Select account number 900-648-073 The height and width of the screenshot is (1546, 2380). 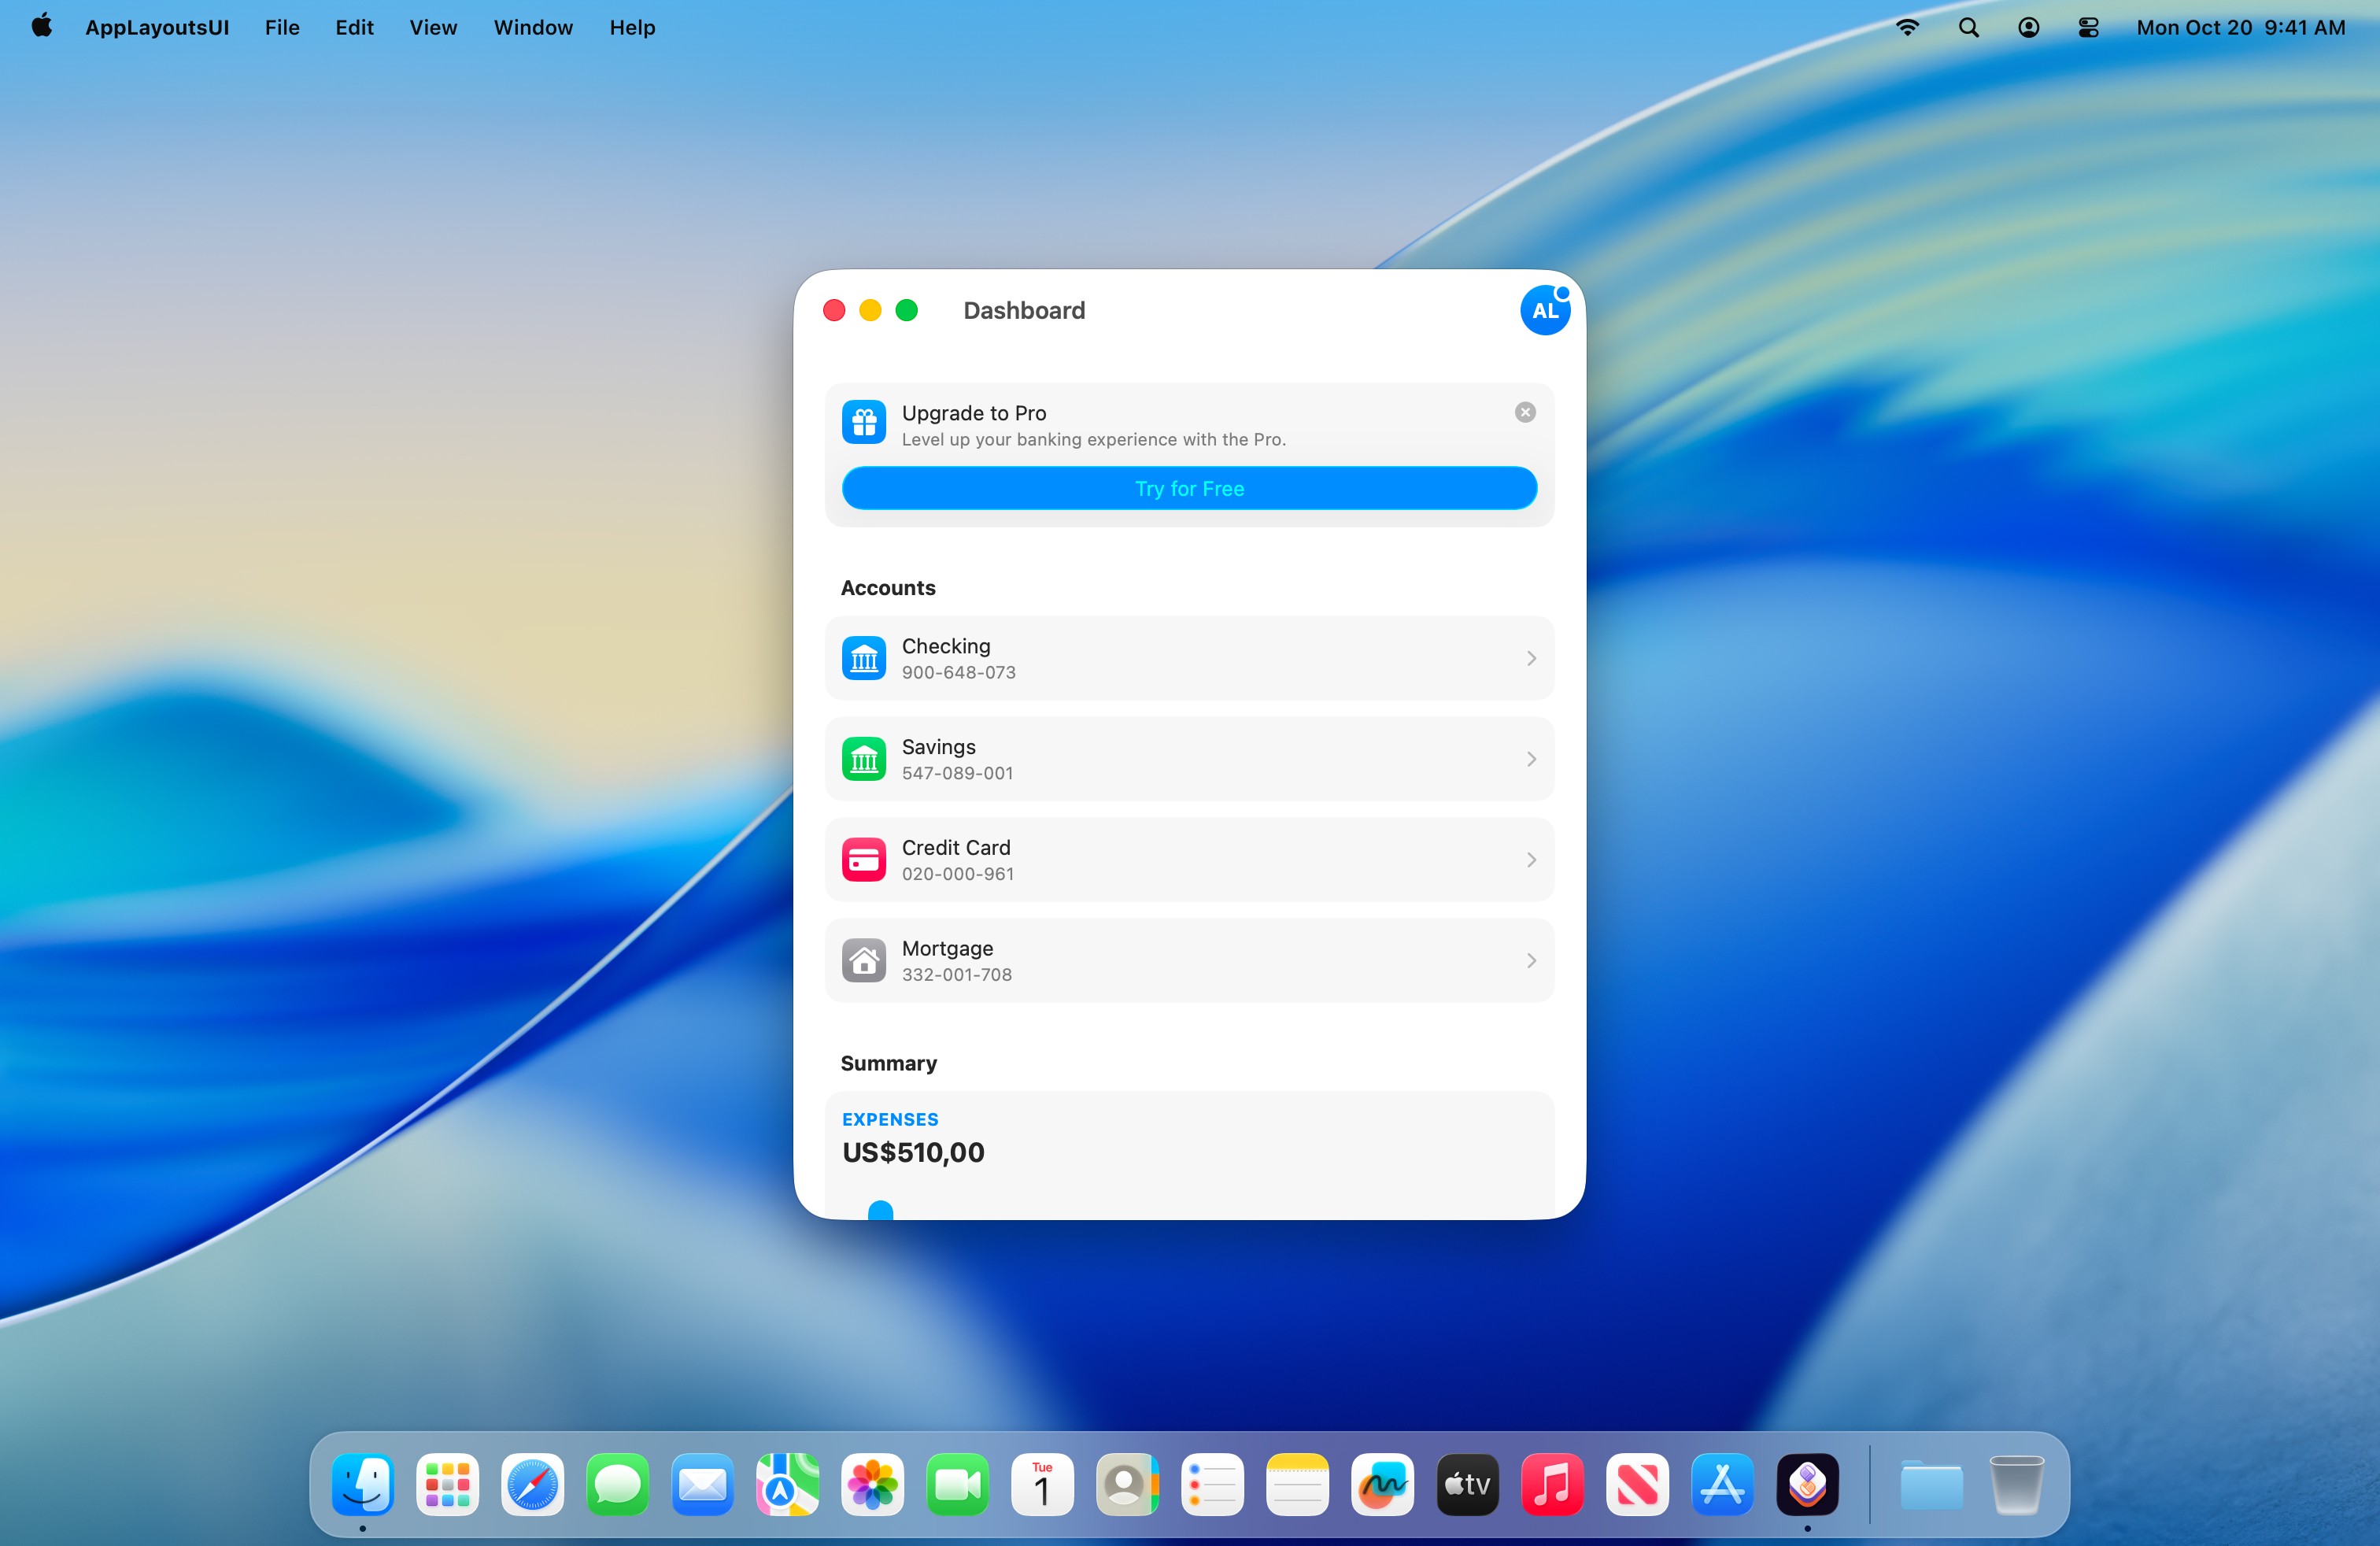coord(958,673)
